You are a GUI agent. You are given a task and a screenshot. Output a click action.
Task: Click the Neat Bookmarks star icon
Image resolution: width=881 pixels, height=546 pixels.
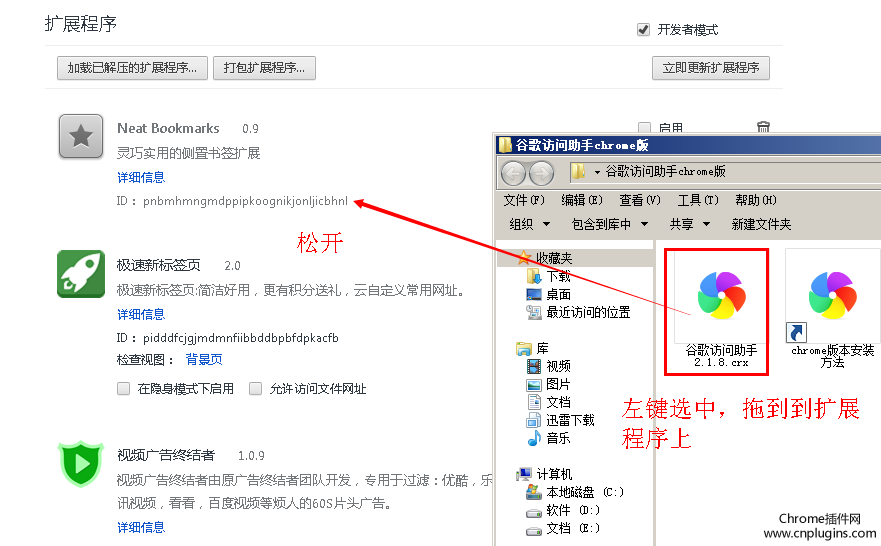[81, 136]
